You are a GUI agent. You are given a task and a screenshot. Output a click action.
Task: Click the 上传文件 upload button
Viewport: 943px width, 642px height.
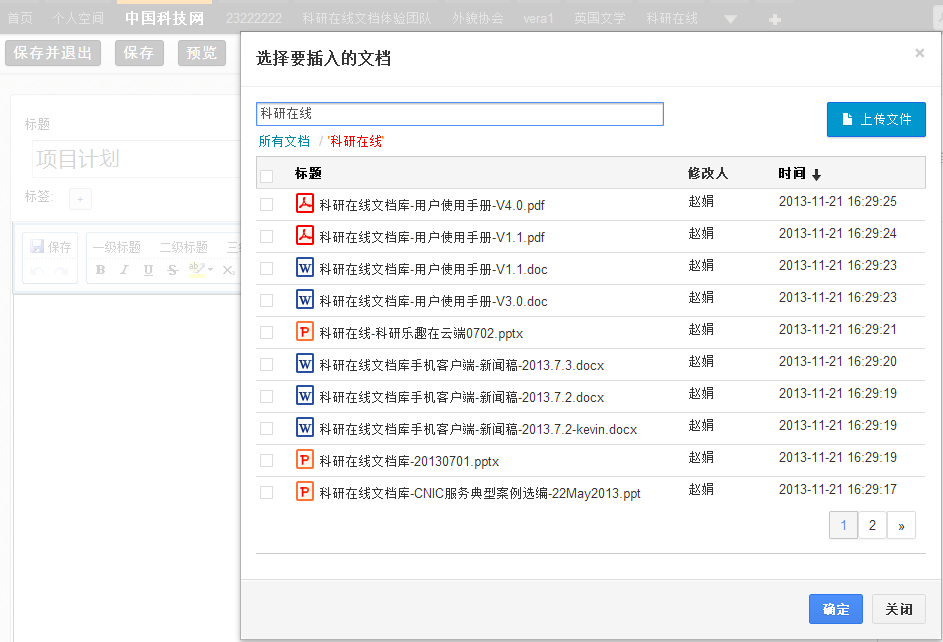(x=876, y=119)
